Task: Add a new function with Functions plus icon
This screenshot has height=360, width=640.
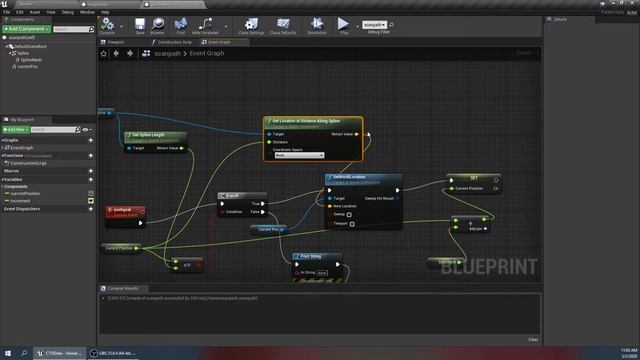Action: pos(91,156)
